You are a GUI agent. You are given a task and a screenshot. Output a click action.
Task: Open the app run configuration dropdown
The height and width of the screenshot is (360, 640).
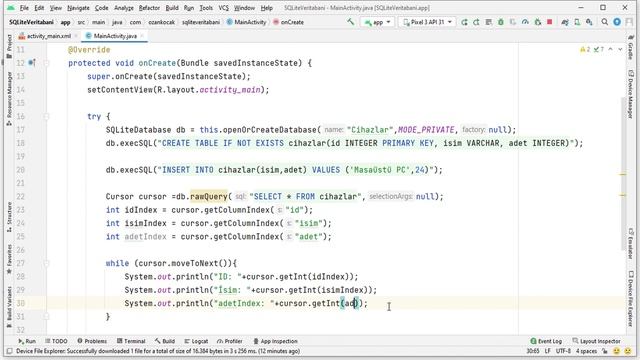tap(378, 22)
